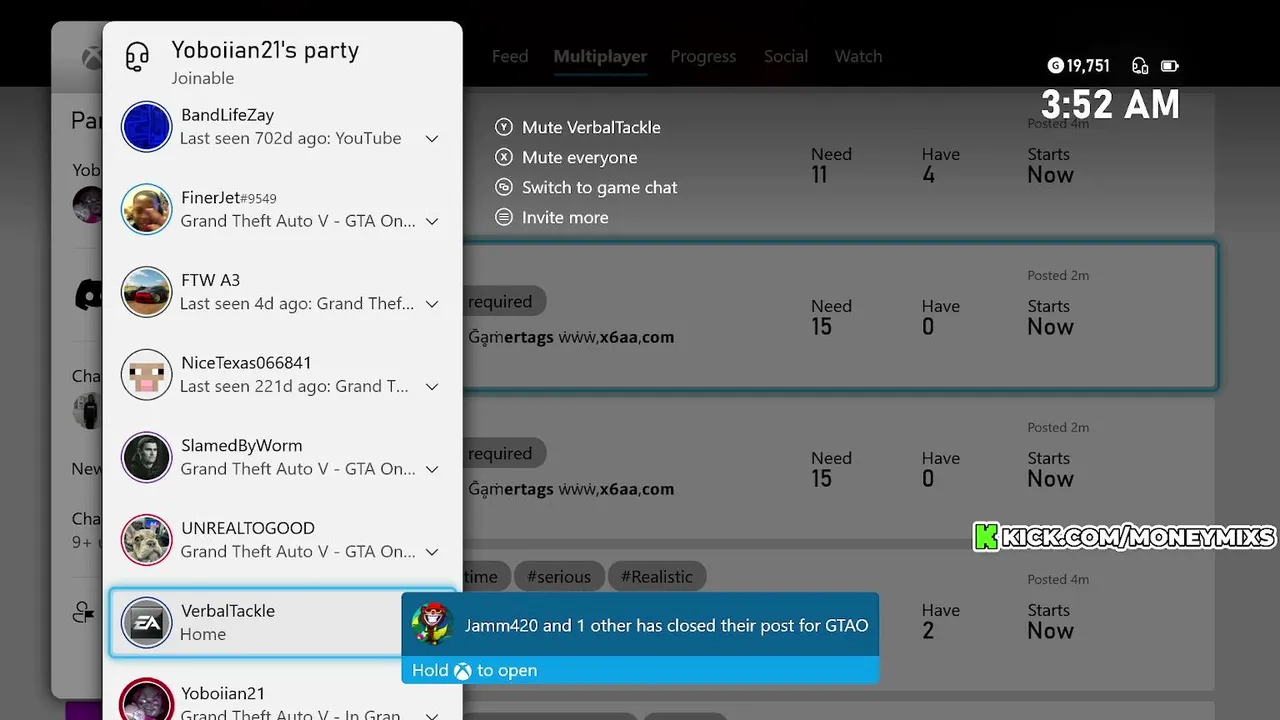Image resolution: width=1280 pixels, height=720 pixels.
Task: Select FTW A3's car avatar
Action: 146,292
